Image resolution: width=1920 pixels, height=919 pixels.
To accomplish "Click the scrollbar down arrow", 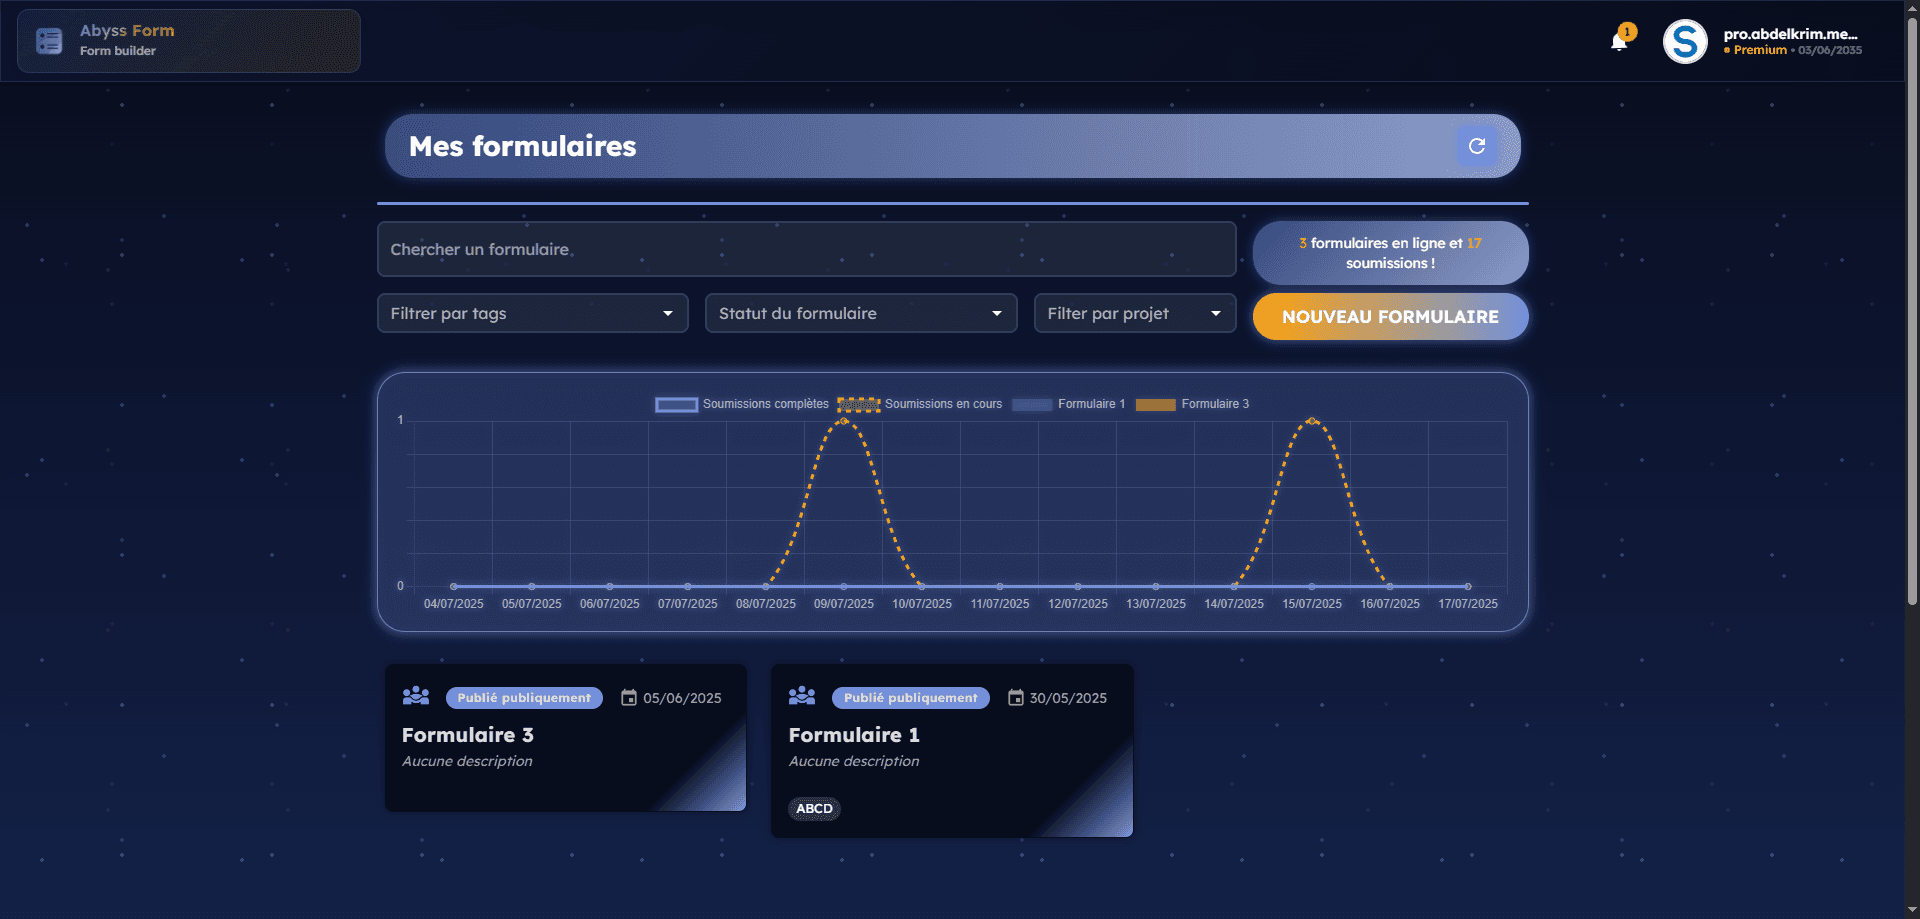I will 1912,910.
